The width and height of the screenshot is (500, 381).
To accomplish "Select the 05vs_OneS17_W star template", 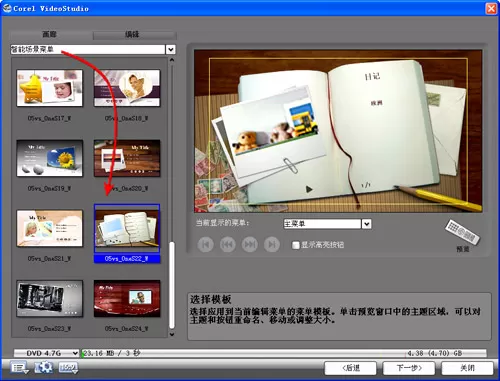I will click(x=50, y=88).
